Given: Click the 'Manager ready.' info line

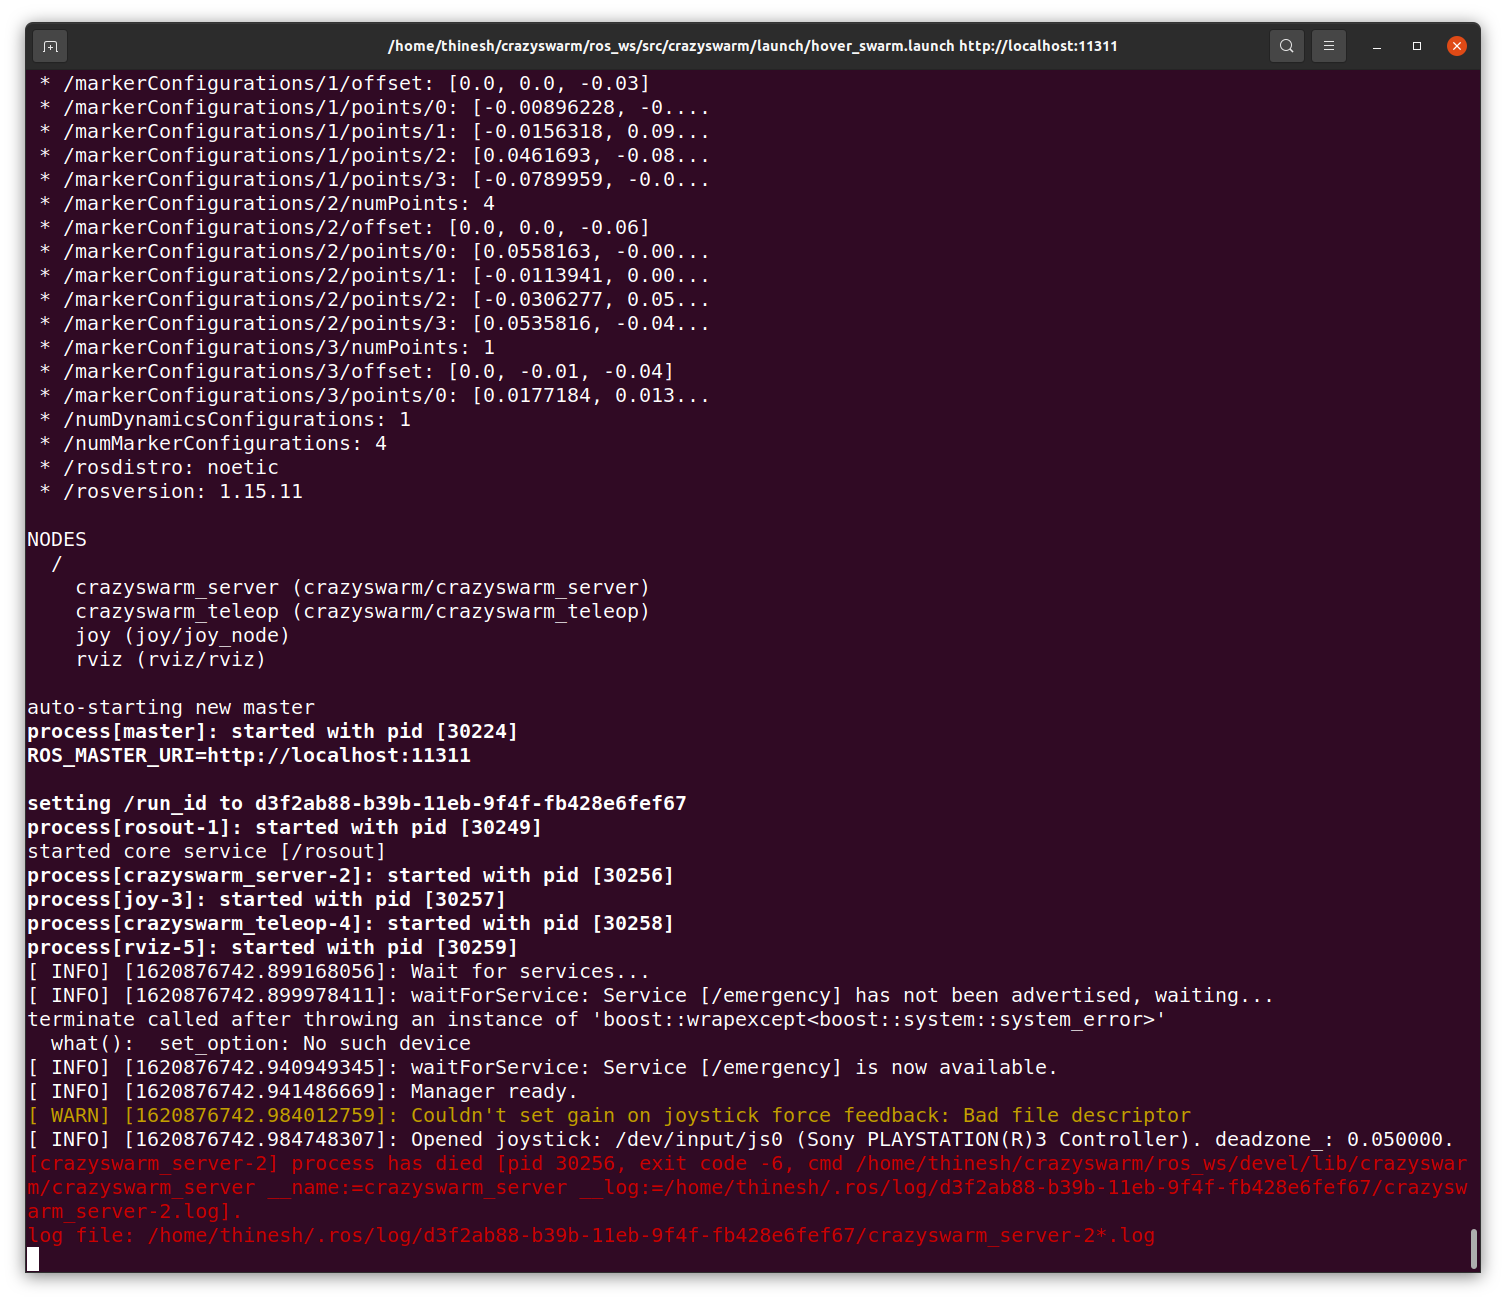Looking at the screenshot, I should pyautogui.click(x=303, y=1092).
